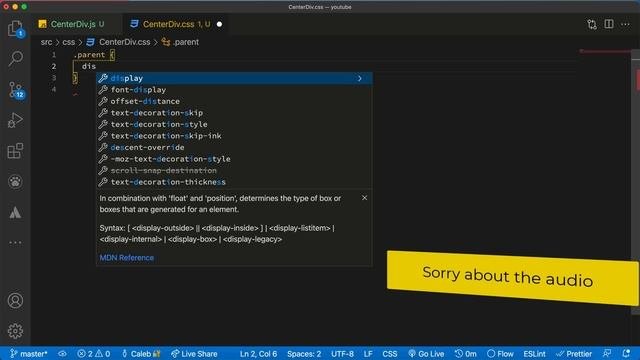Click the paw-print icon in activity bar
The width and height of the screenshot is (640, 360).
pyautogui.click(x=15, y=182)
